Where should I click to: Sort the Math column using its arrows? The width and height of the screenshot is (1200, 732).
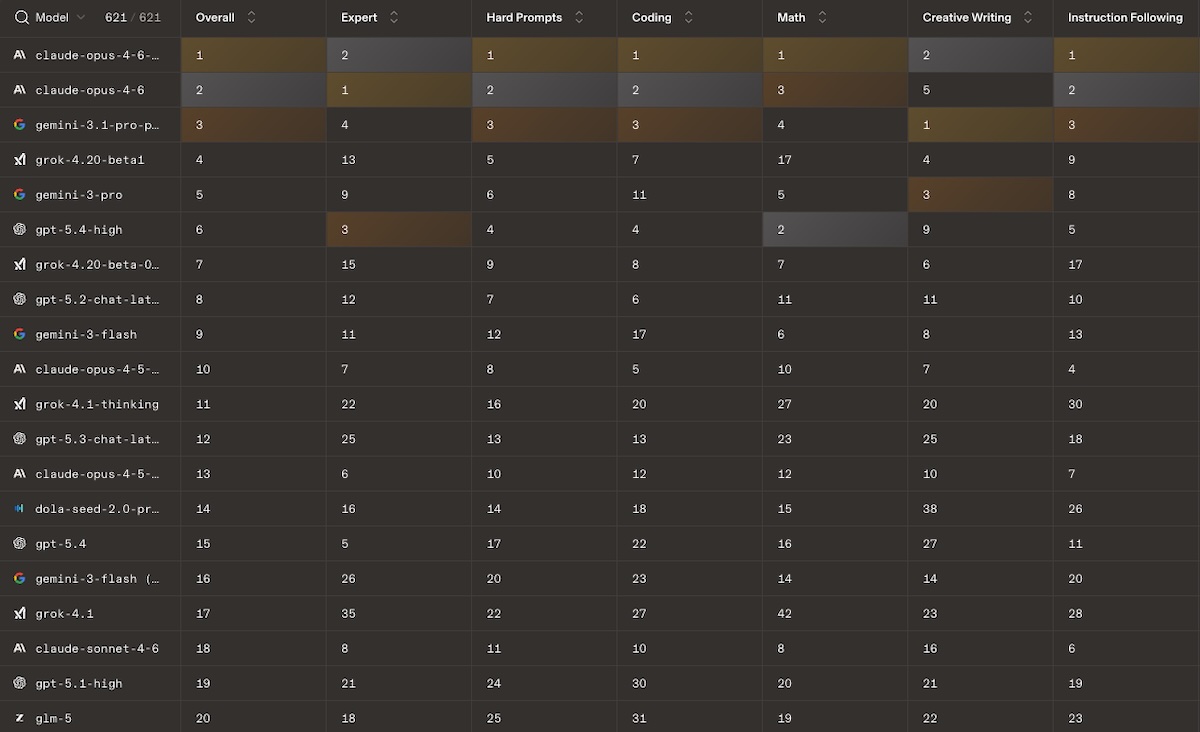[x=822, y=18]
